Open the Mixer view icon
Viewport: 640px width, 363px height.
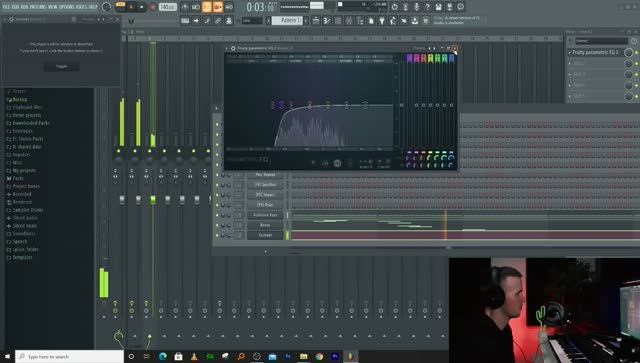pyautogui.click(x=349, y=20)
